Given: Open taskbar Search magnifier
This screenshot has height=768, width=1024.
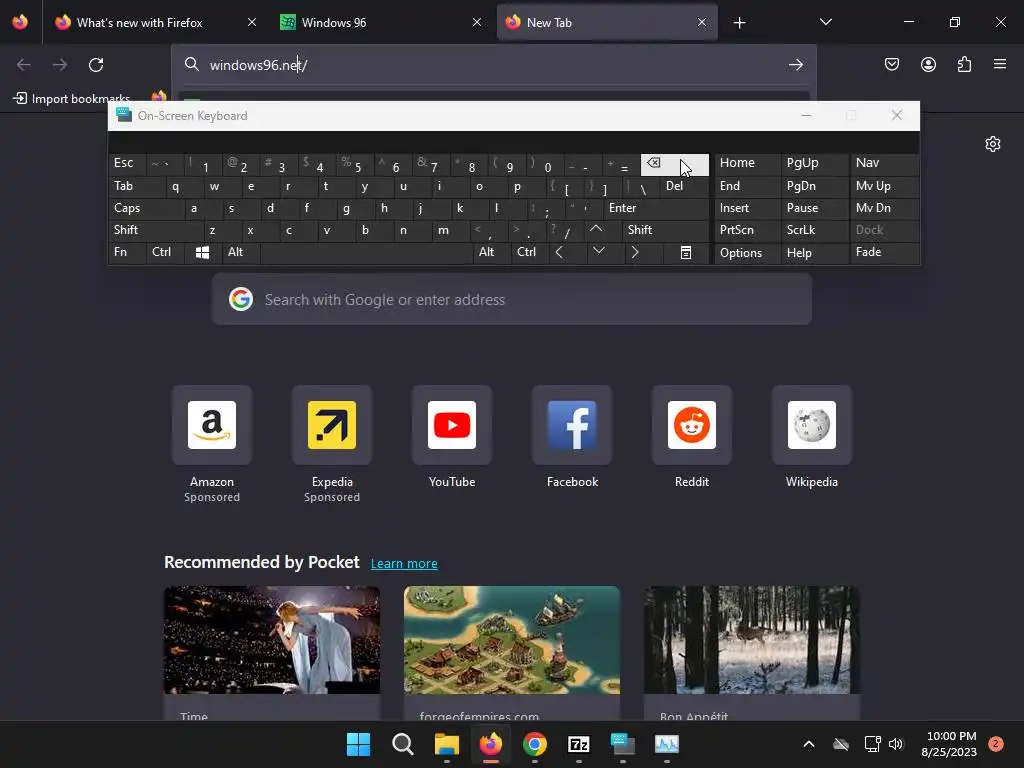Looking at the screenshot, I should [402, 744].
